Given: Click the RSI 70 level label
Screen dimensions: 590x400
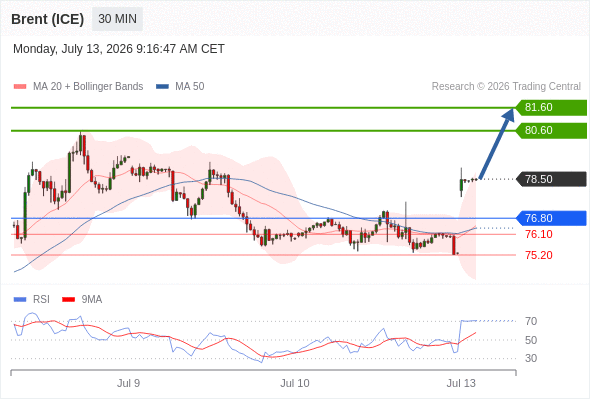Looking at the screenshot, I should coord(531,321).
